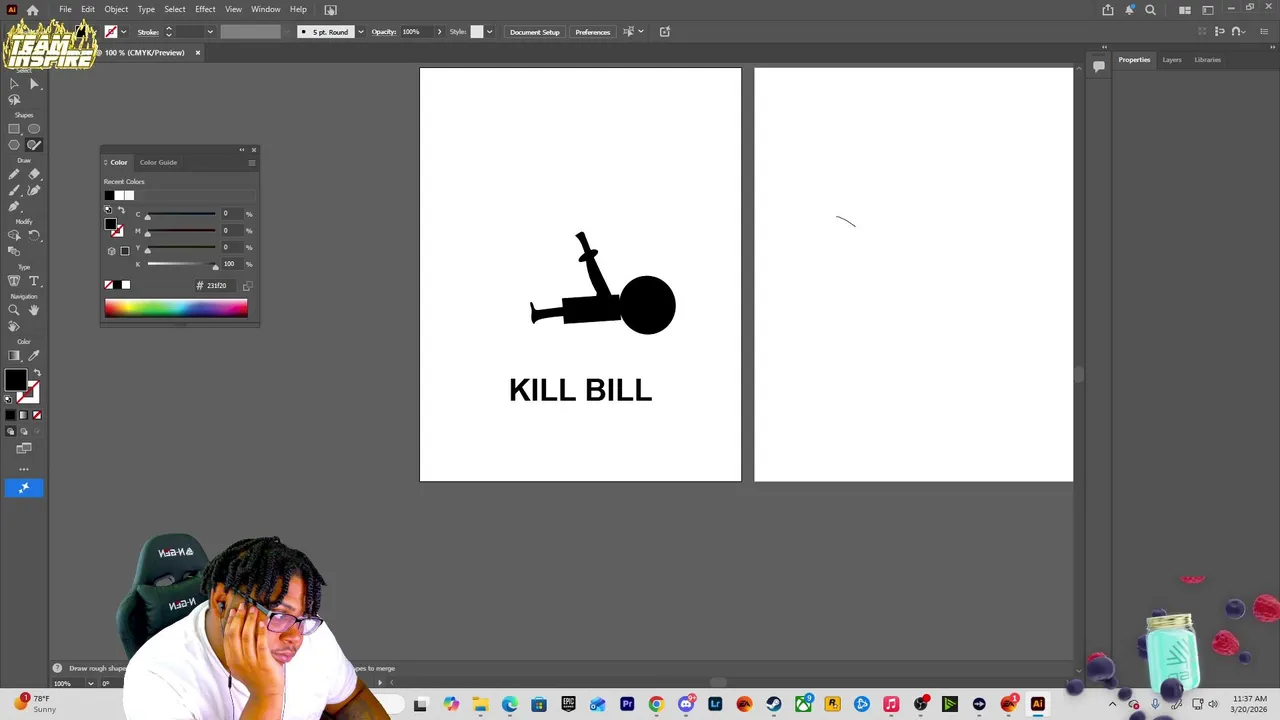Click the blue pinned button in toolbar
1280x720 pixels.
(x=24, y=488)
